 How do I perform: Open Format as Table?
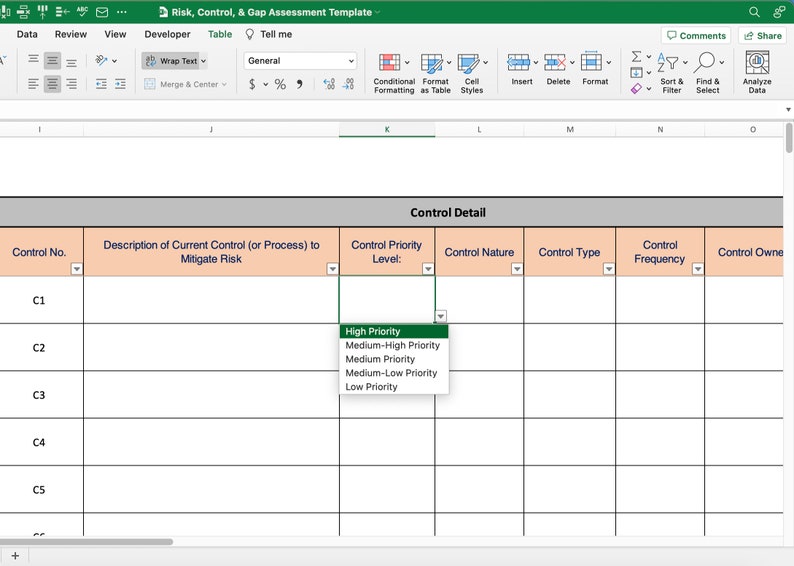pos(435,73)
